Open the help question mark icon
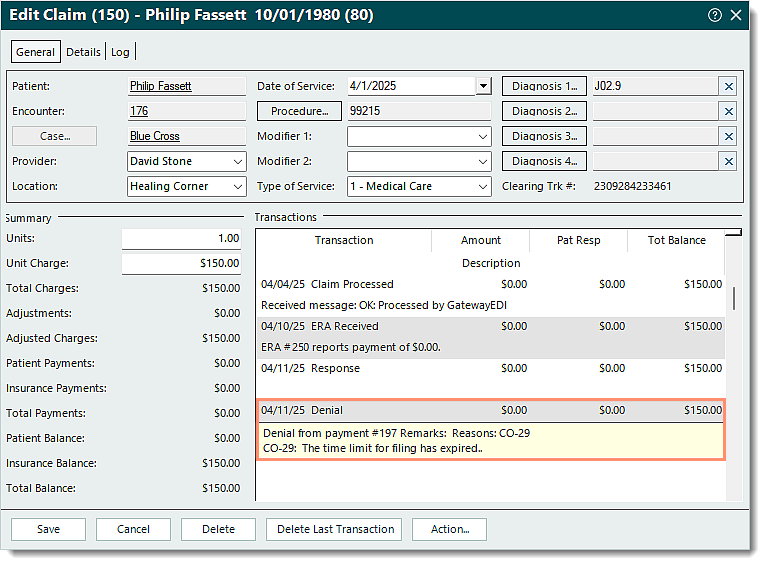 coord(715,15)
